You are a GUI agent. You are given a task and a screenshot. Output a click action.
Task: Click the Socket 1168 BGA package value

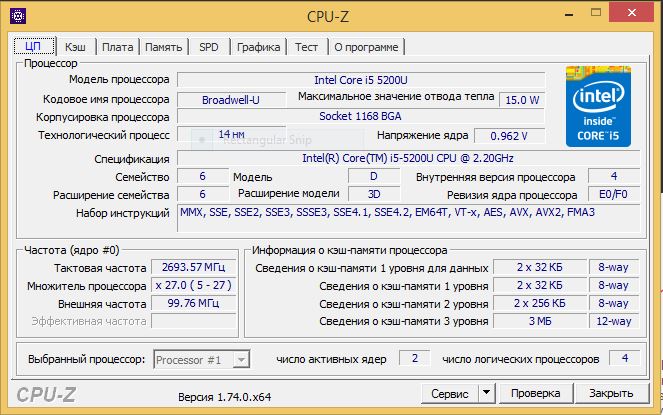click(361, 116)
